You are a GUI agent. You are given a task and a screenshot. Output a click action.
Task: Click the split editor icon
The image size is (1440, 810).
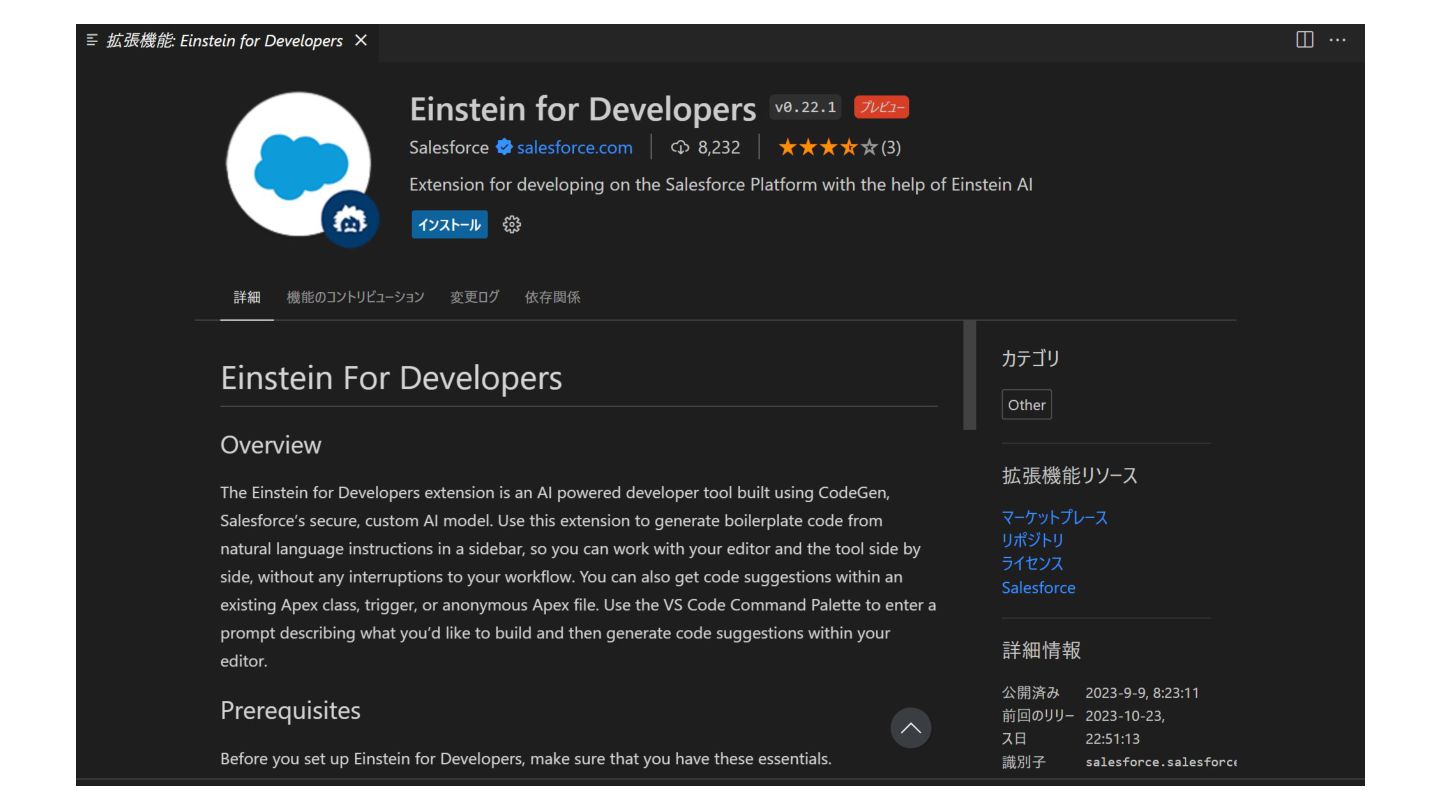click(x=1304, y=40)
